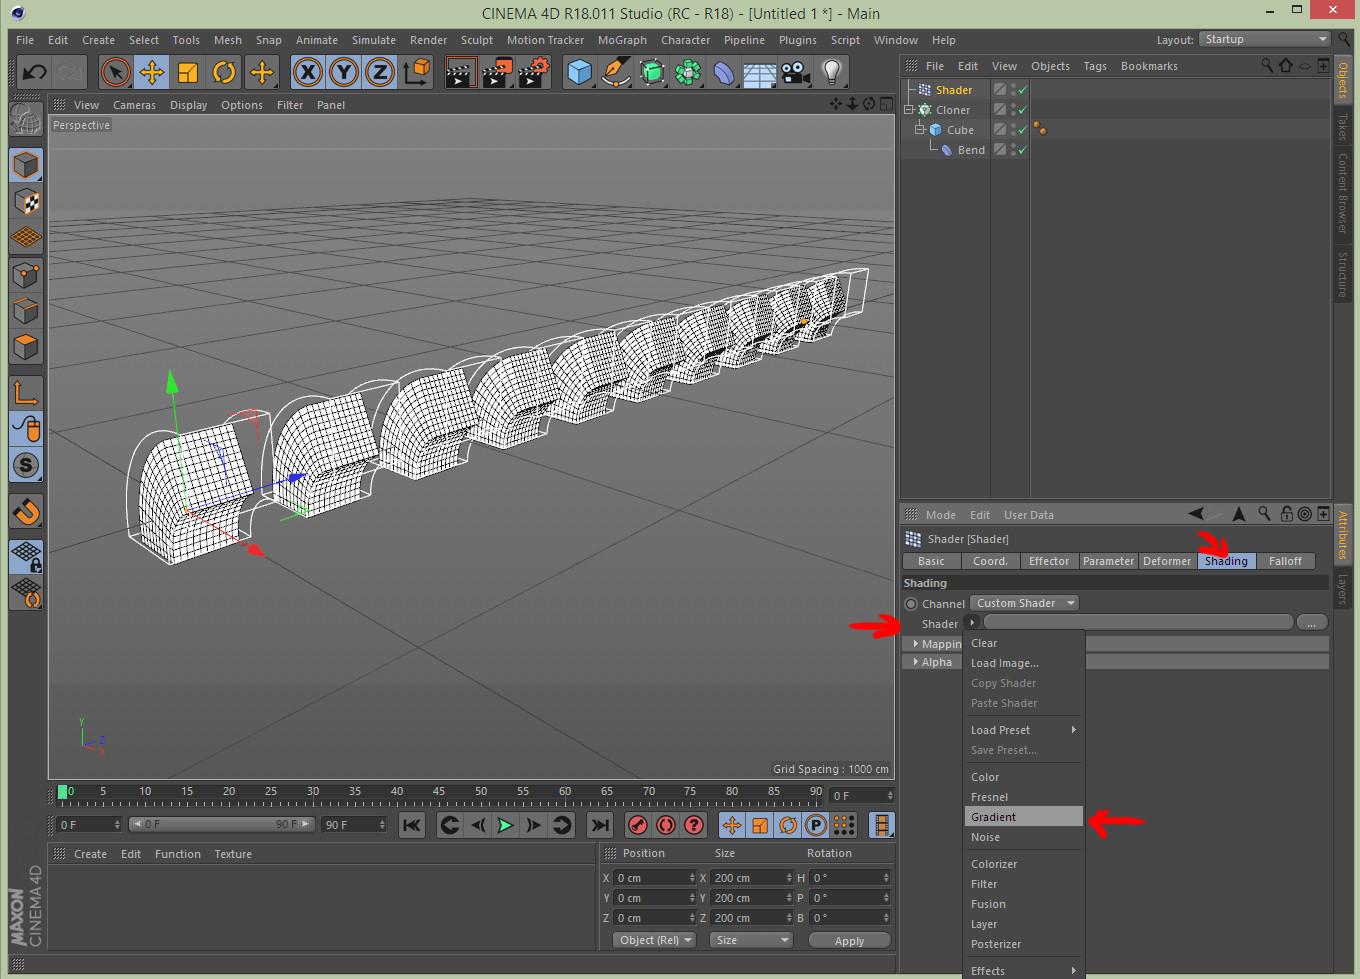Click the current frame field 0 F
Viewport: 1360px width, 979px height.
coord(89,825)
